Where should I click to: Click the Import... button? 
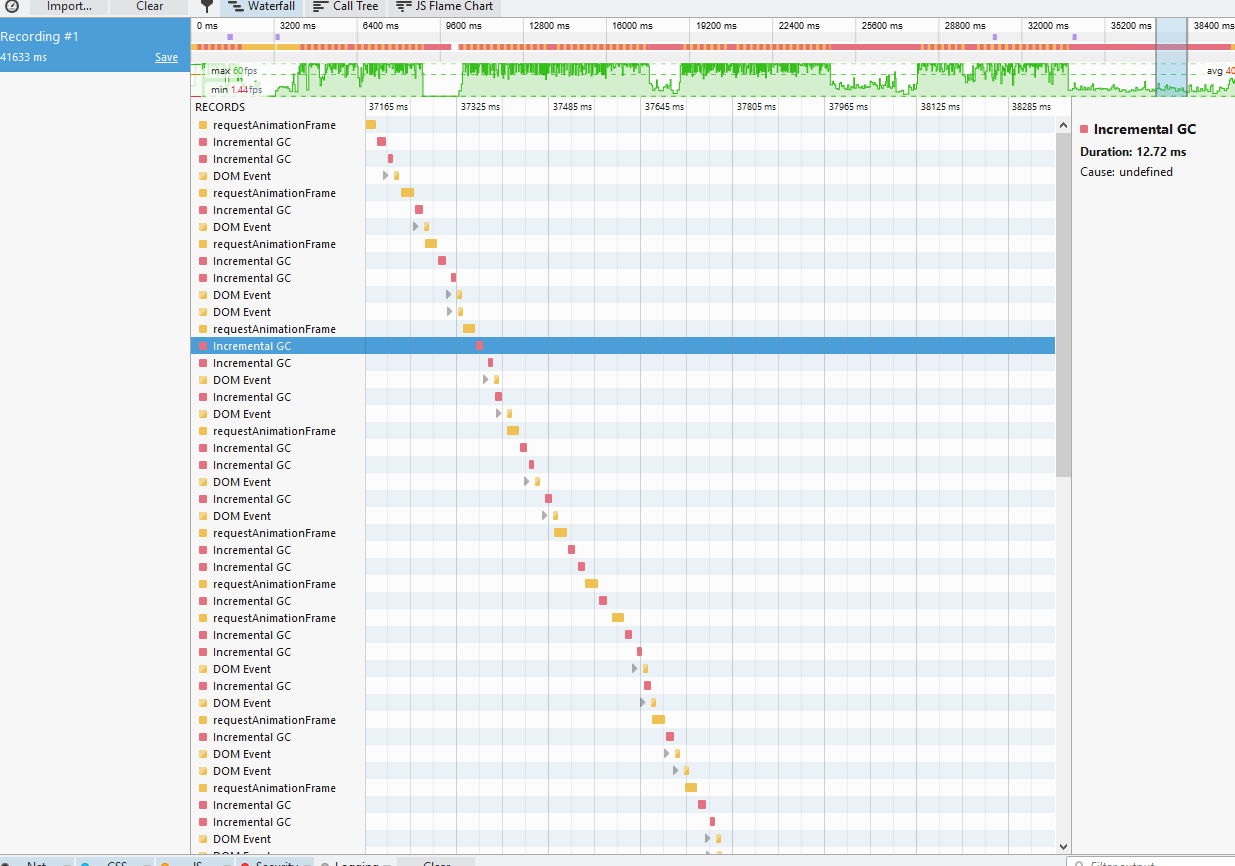tap(69, 6)
